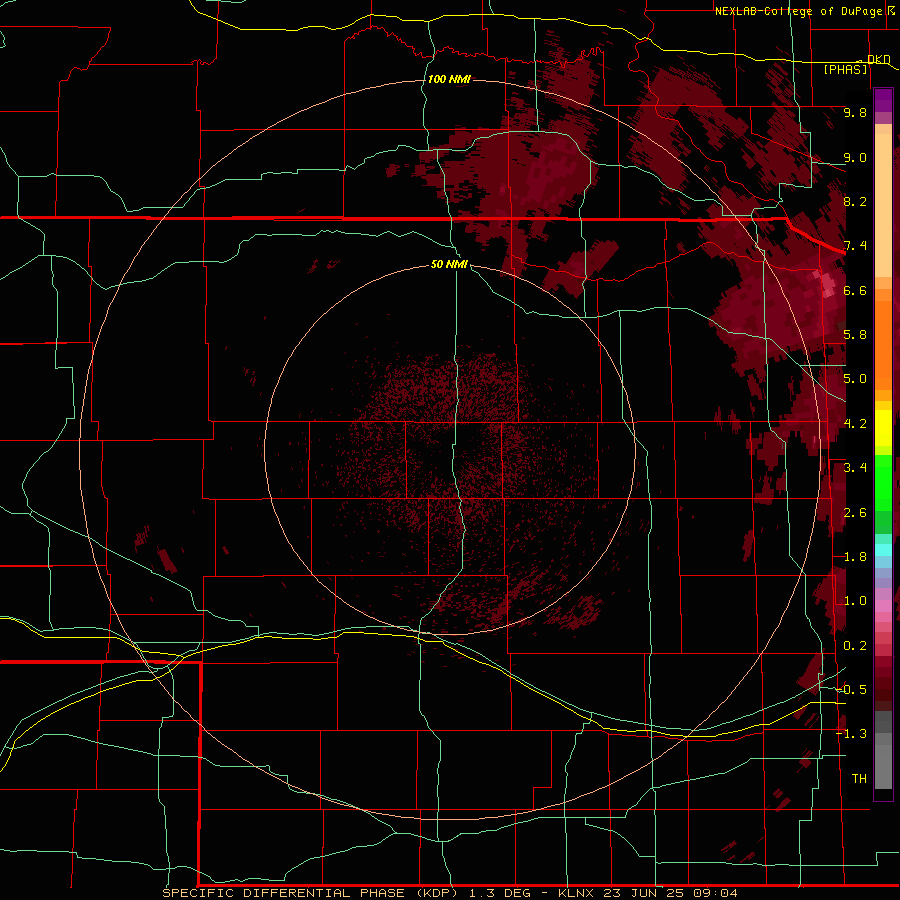The width and height of the screenshot is (900, 900).
Task: Click the cyan band of the color scale
Action: pyautogui.click(x=883, y=549)
